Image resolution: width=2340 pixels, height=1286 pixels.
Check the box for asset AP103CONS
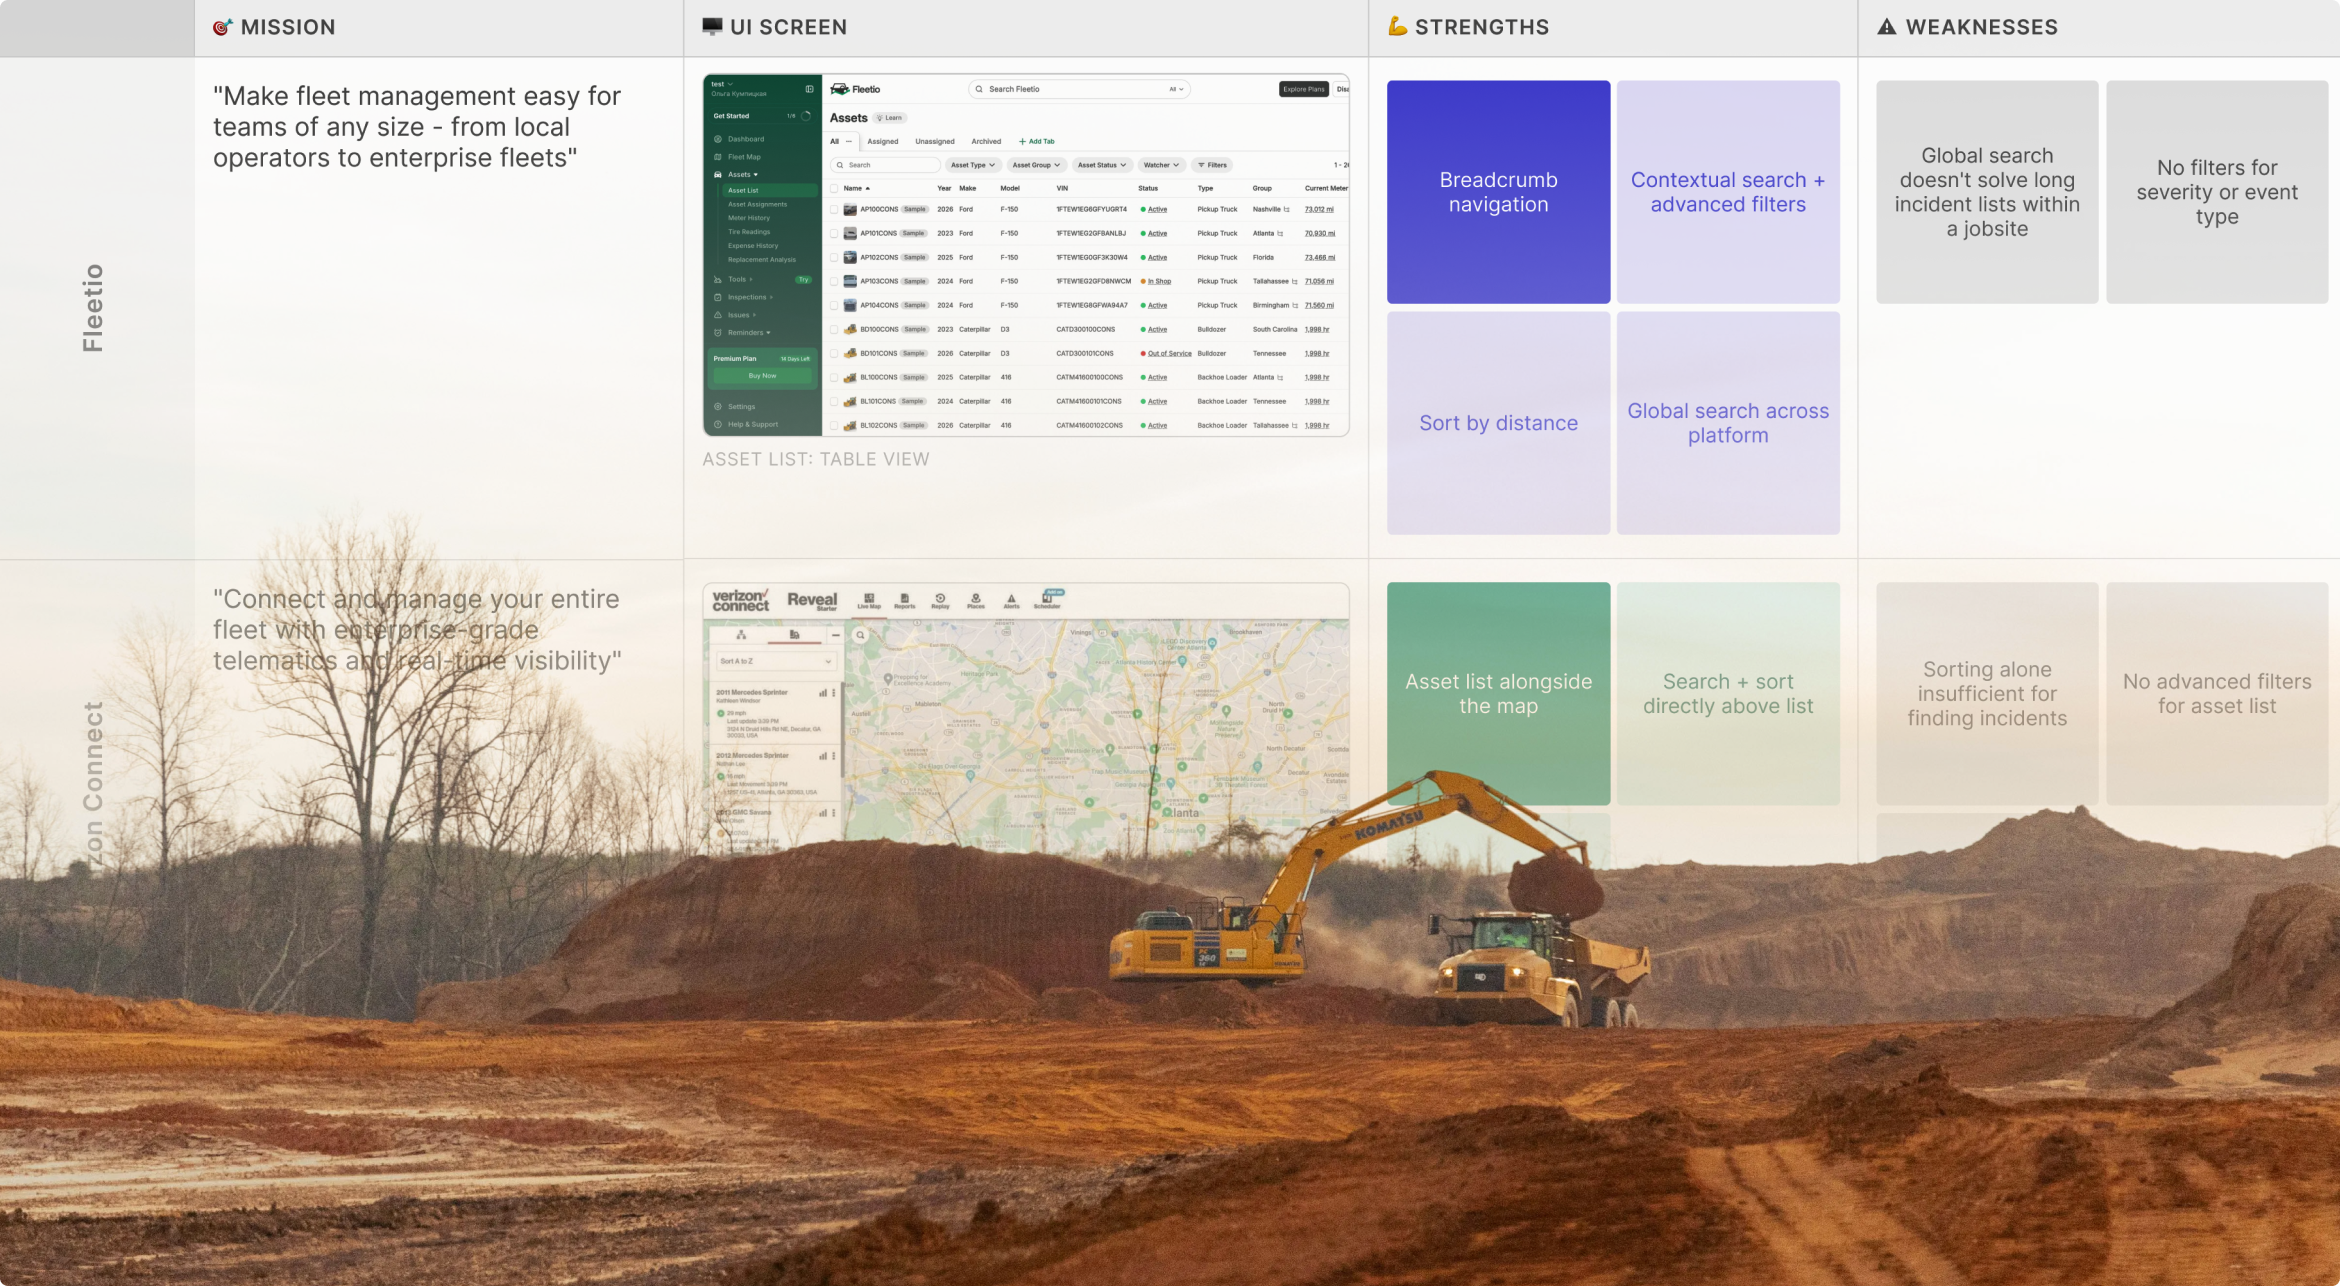pyautogui.click(x=834, y=282)
